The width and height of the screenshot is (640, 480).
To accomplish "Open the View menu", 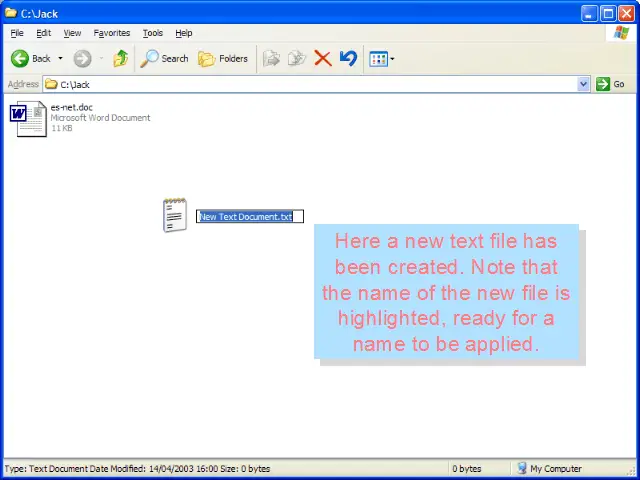I will coord(72,33).
